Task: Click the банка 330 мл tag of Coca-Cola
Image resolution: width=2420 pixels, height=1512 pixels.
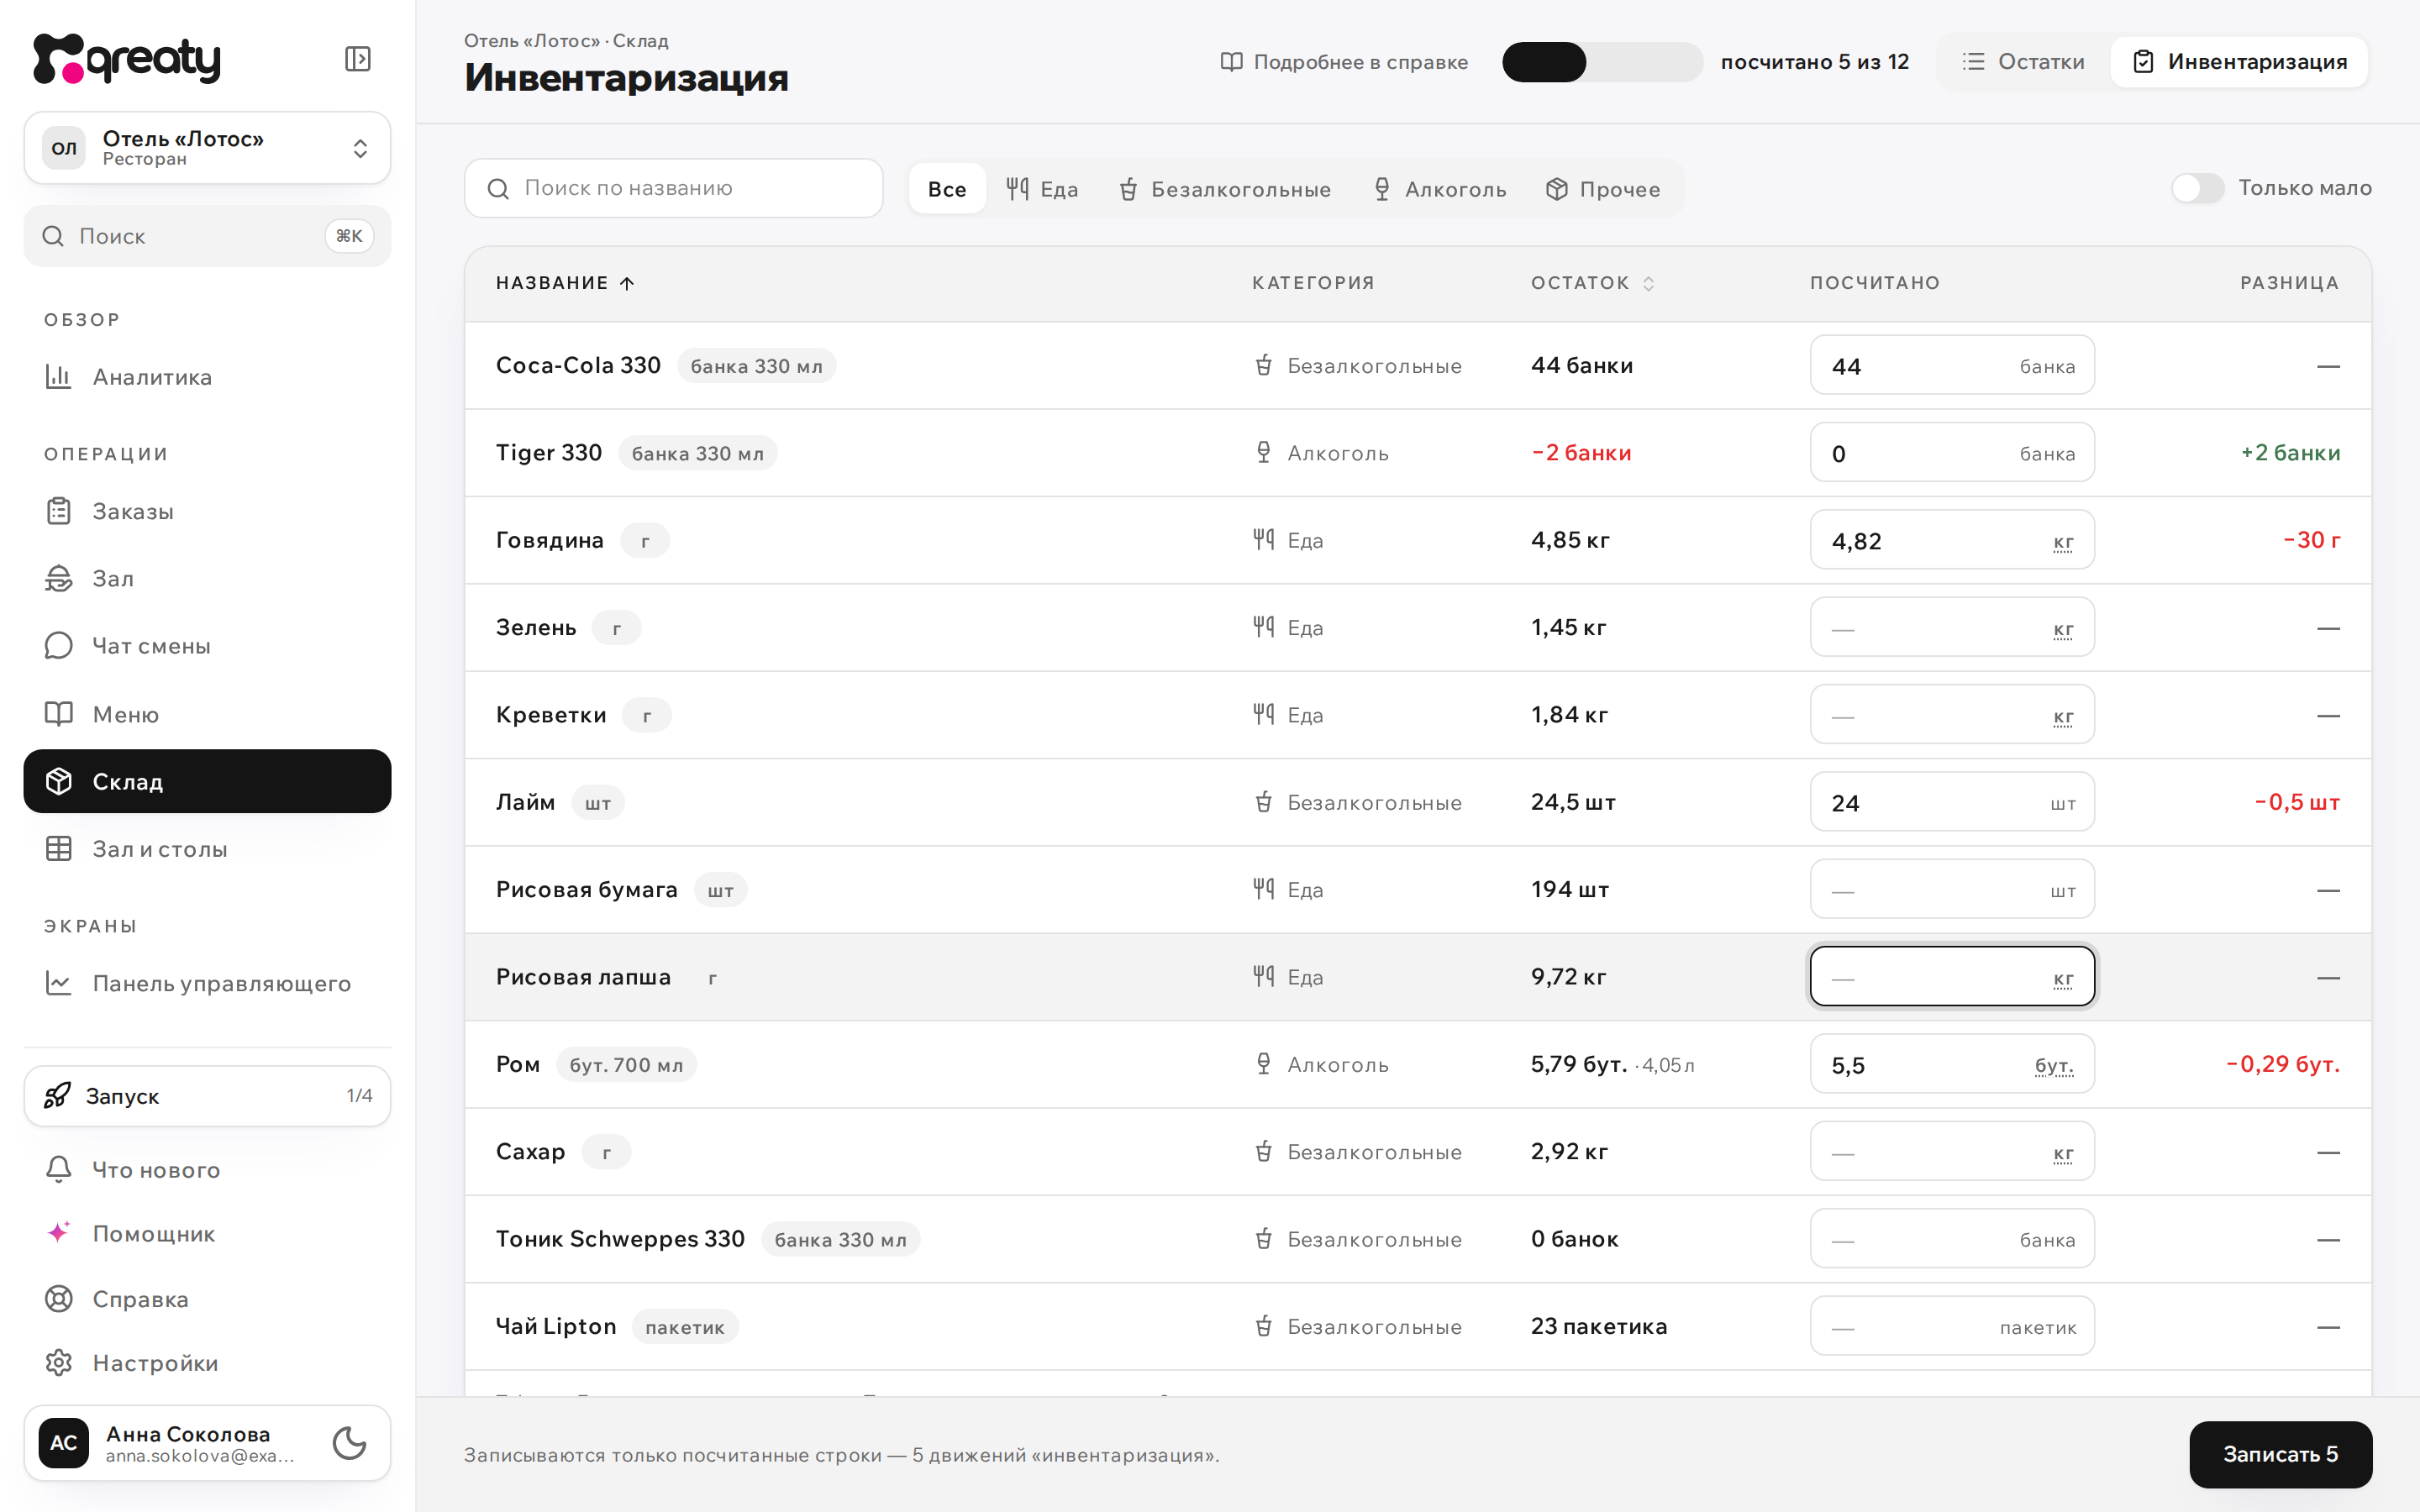Action: pyautogui.click(x=757, y=366)
